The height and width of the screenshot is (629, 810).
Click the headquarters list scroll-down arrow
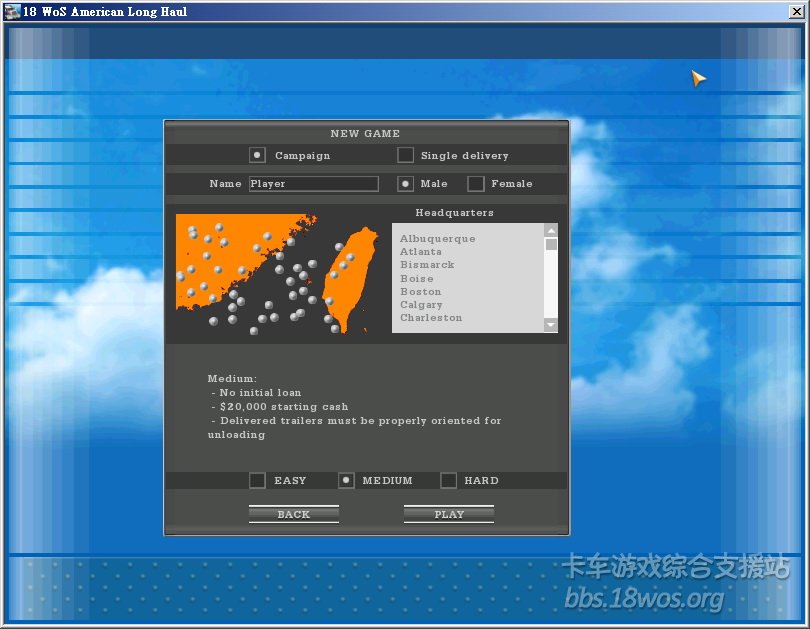click(551, 325)
